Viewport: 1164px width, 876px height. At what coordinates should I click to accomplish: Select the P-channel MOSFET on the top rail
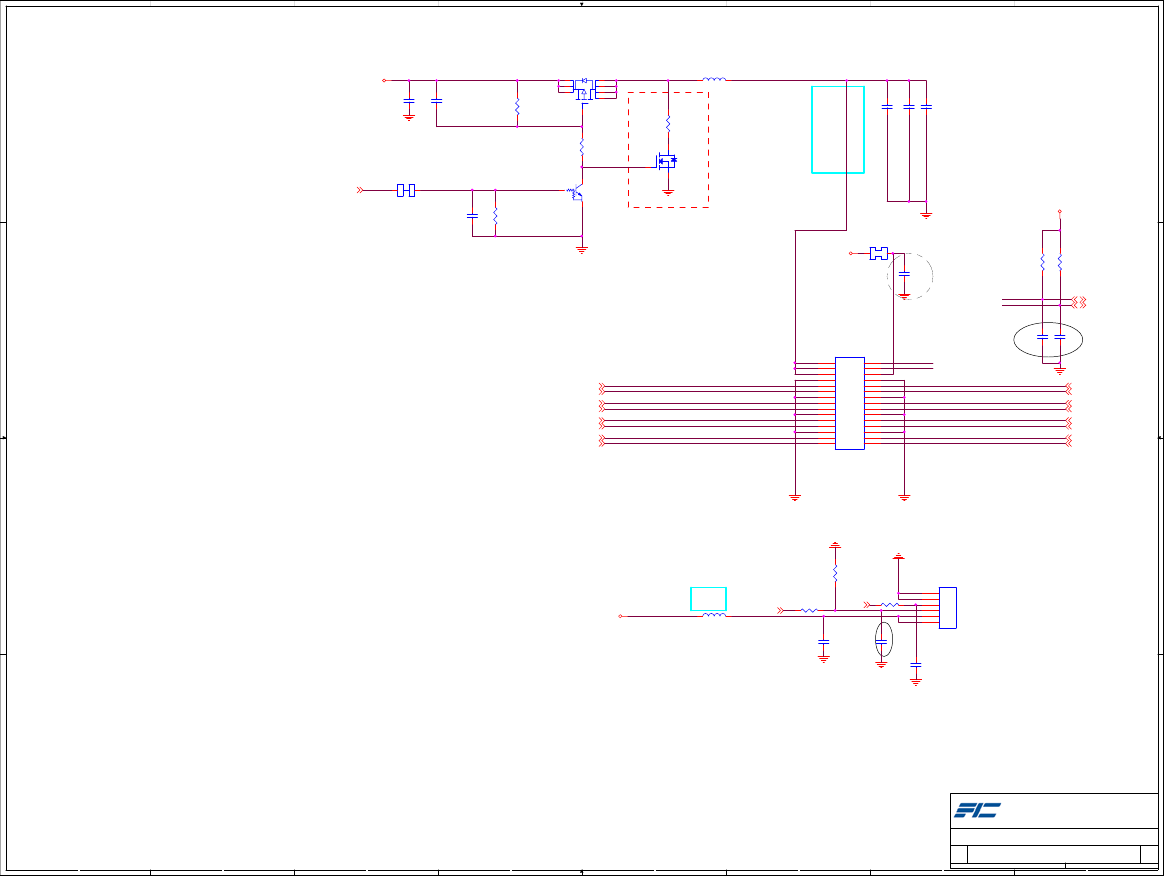point(585,89)
